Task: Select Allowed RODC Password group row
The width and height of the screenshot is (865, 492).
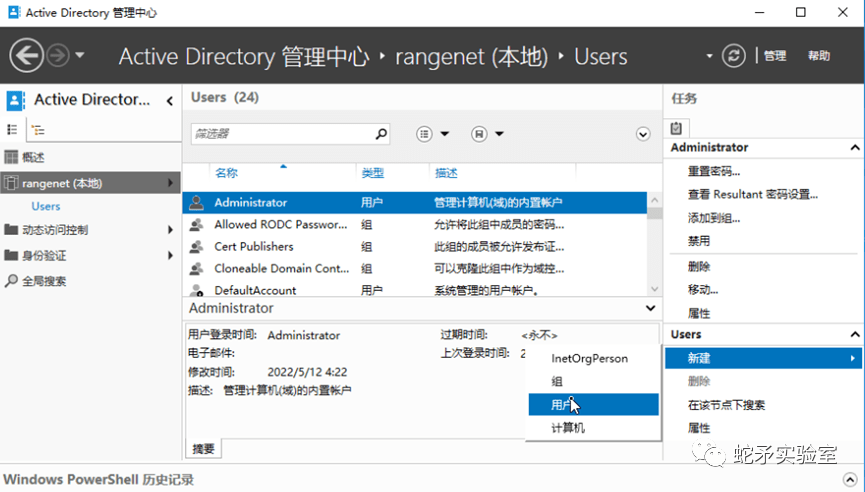Action: tap(414, 224)
